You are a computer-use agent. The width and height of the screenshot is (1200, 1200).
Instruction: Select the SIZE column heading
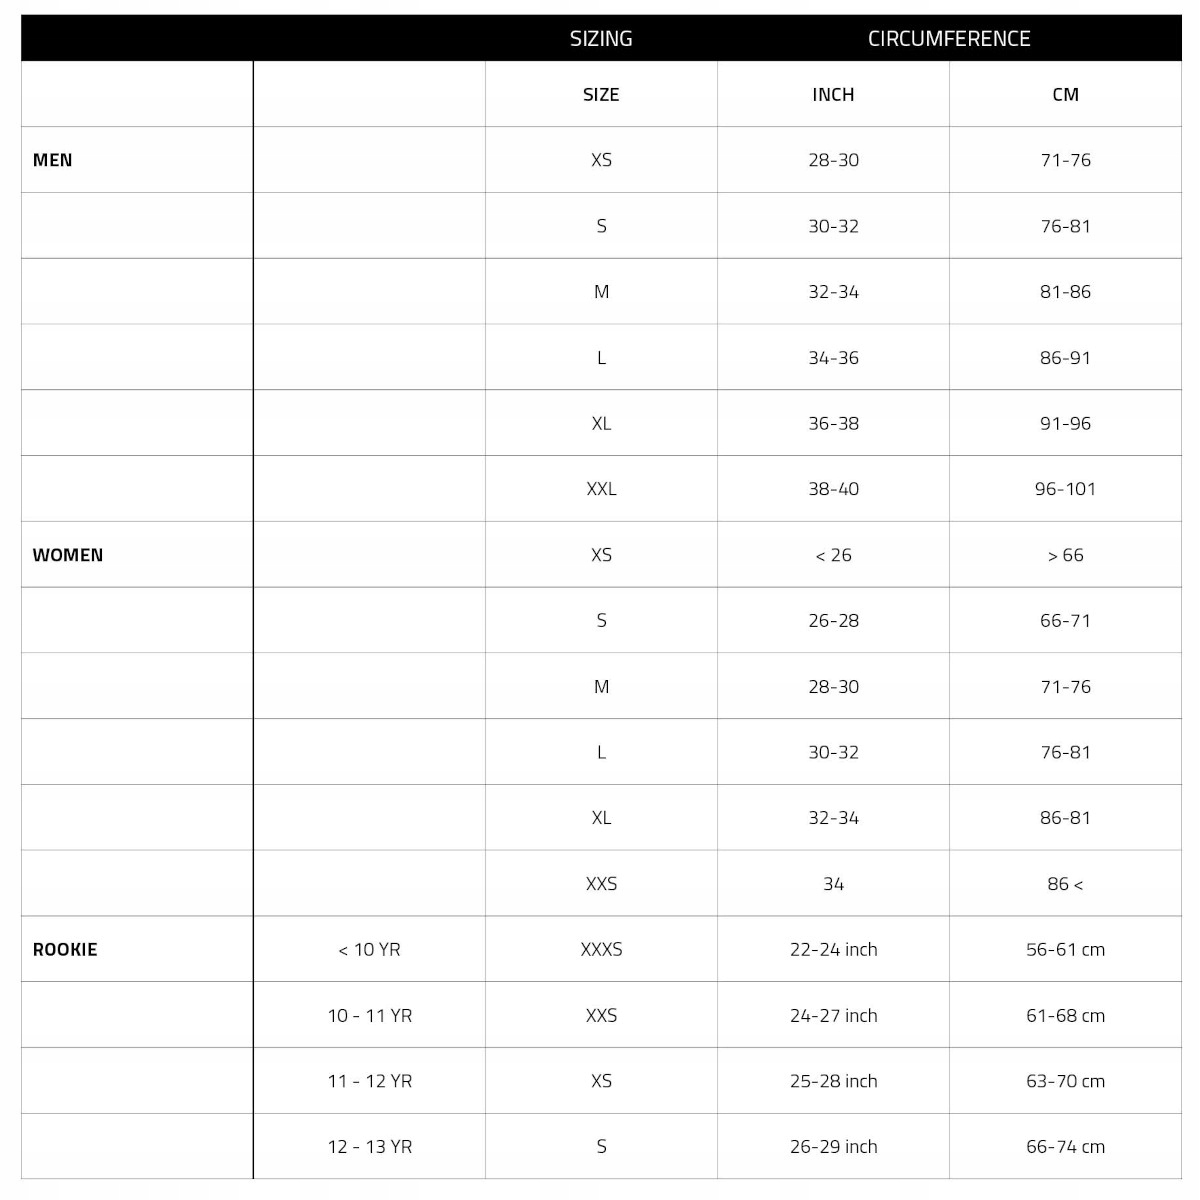point(601,95)
